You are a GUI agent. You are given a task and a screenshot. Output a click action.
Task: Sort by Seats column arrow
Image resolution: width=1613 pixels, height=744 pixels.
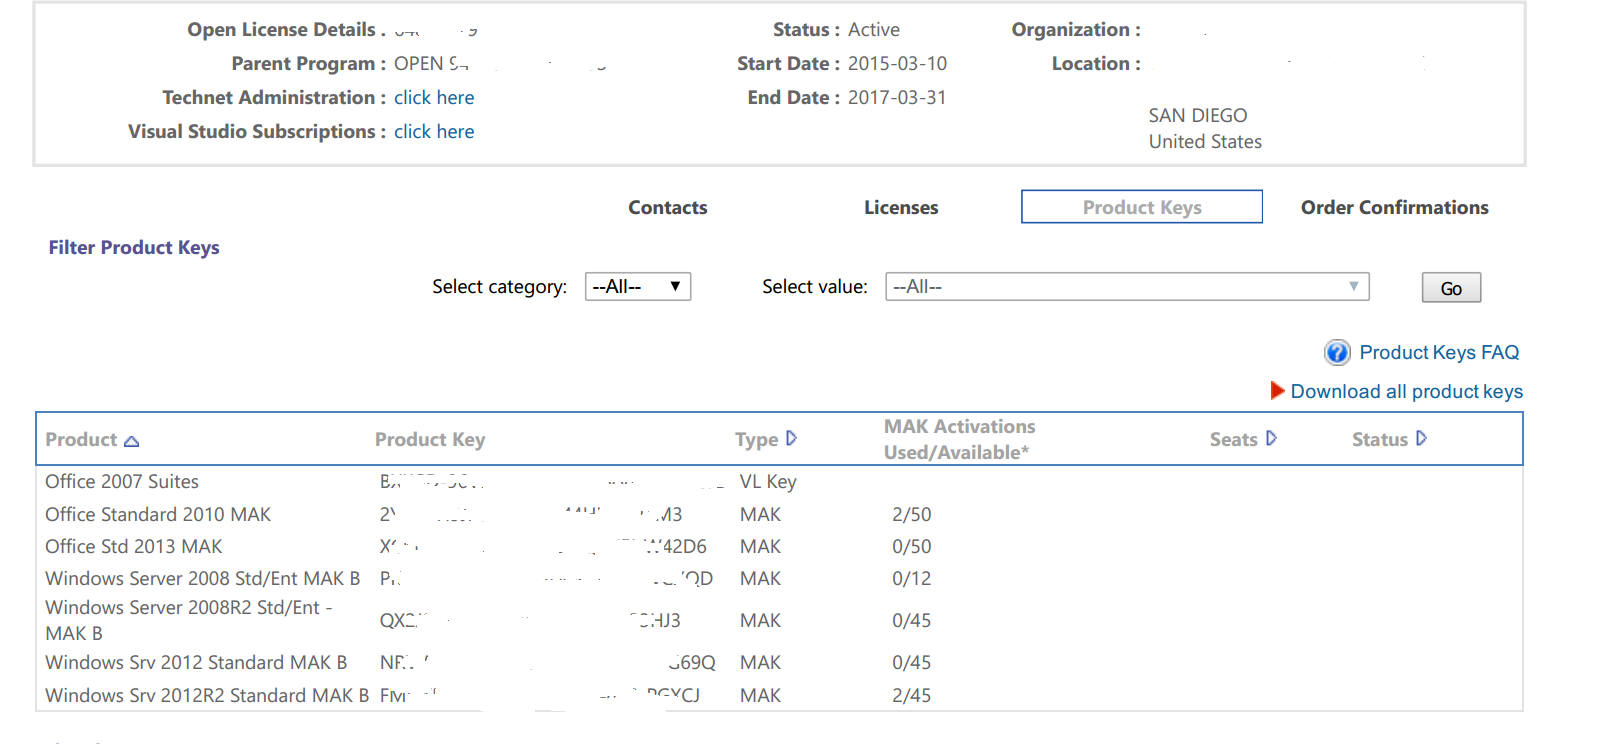tap(1271, 438)
